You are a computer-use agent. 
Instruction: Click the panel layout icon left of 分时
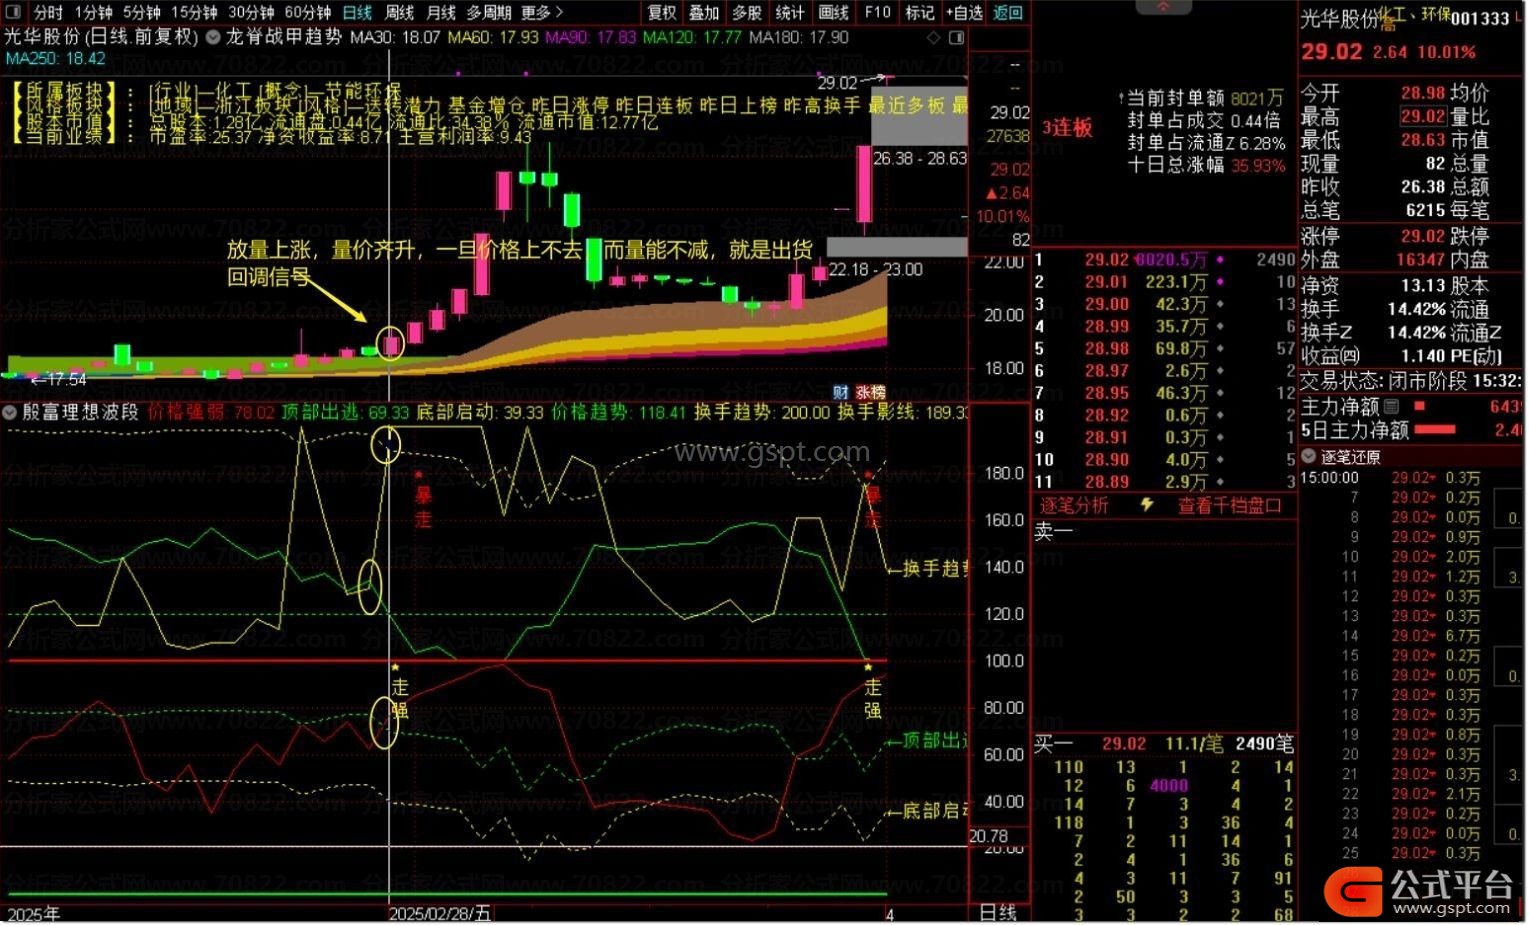pyautogui.click(x=12, y=12)
